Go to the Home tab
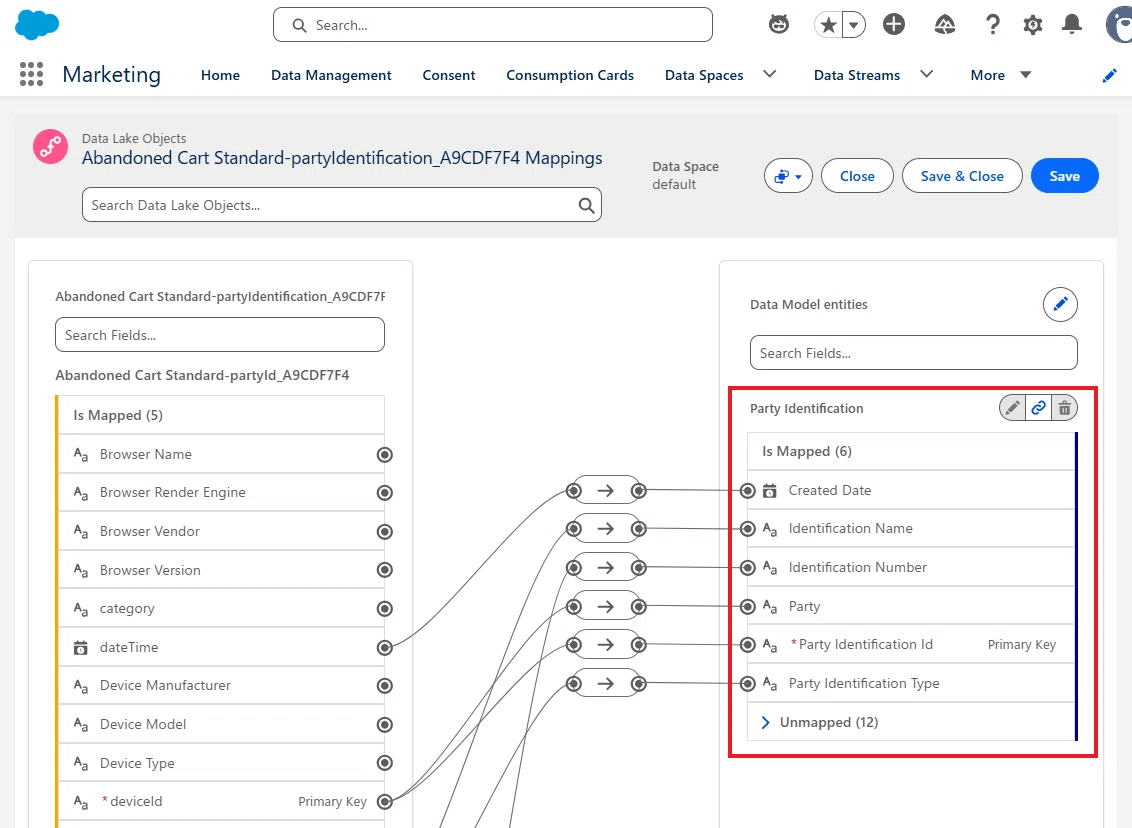Image resolution: width=1132 pixels, height=828 pixels. (220, 75)
